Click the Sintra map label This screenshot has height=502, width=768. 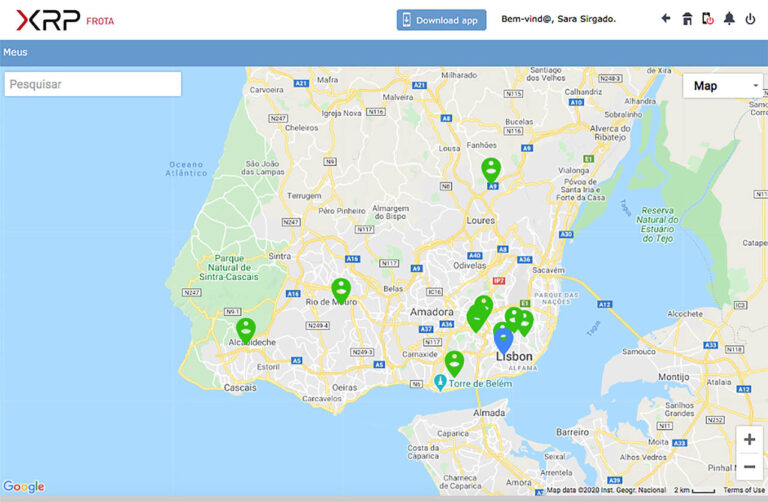280,256
